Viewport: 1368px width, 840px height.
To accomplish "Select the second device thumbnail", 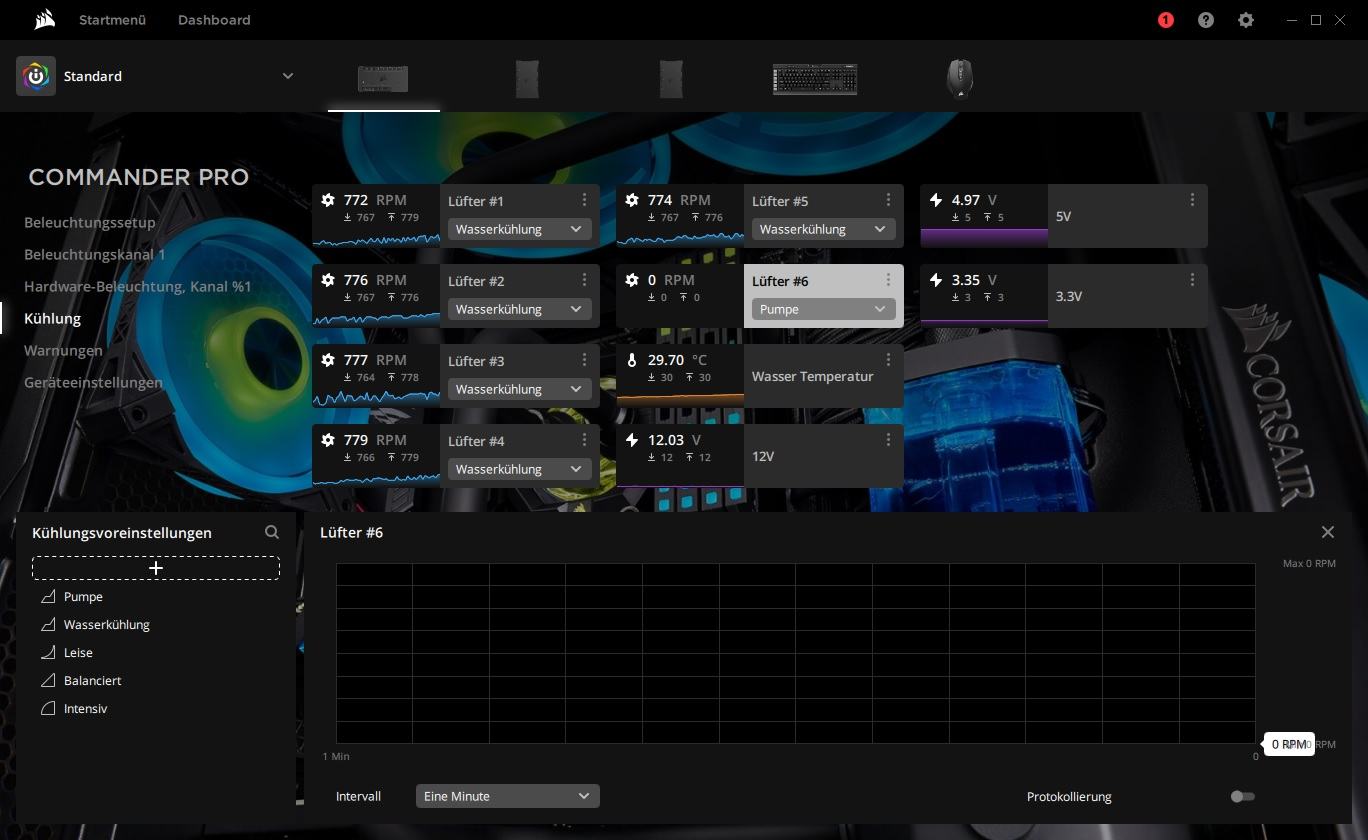I will click(x=527, y=78).
